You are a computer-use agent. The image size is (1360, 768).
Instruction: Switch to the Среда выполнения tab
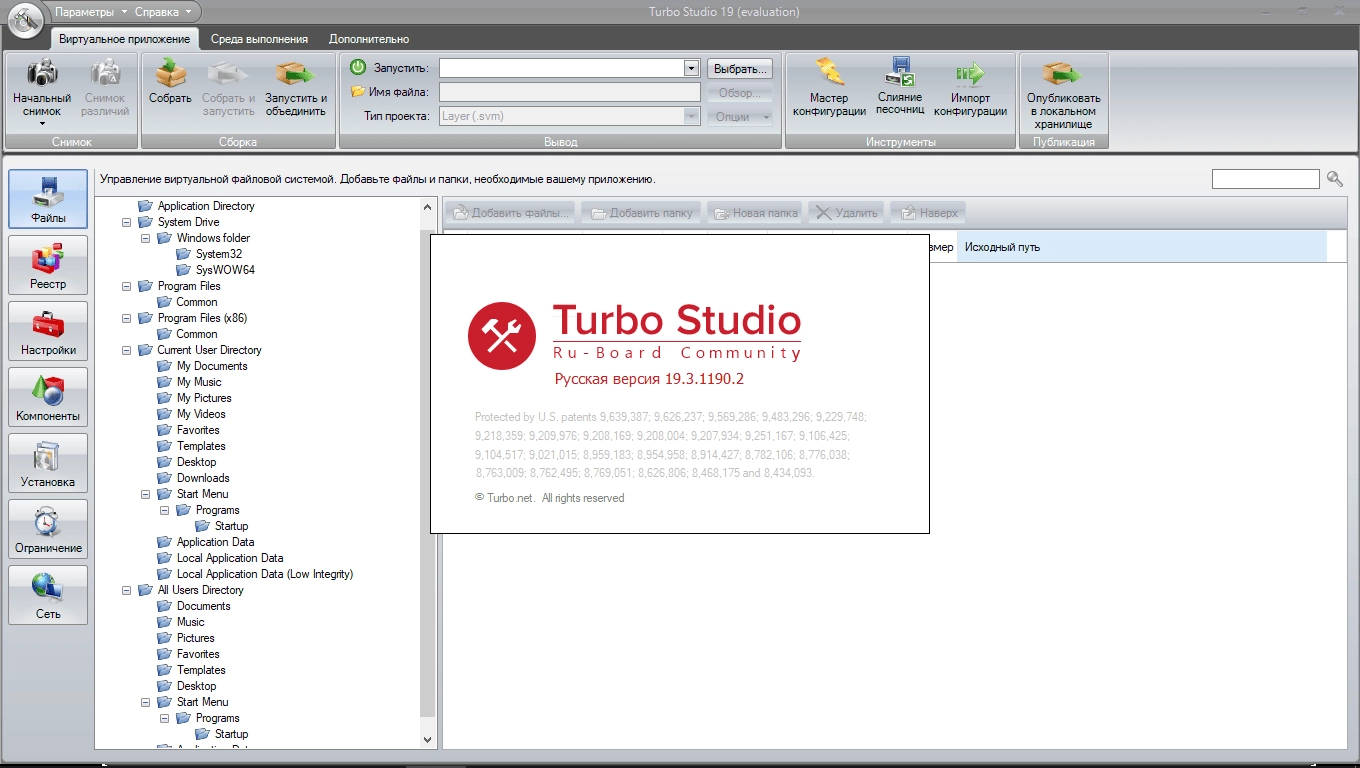pyautogui.click(x=259, y=39)
